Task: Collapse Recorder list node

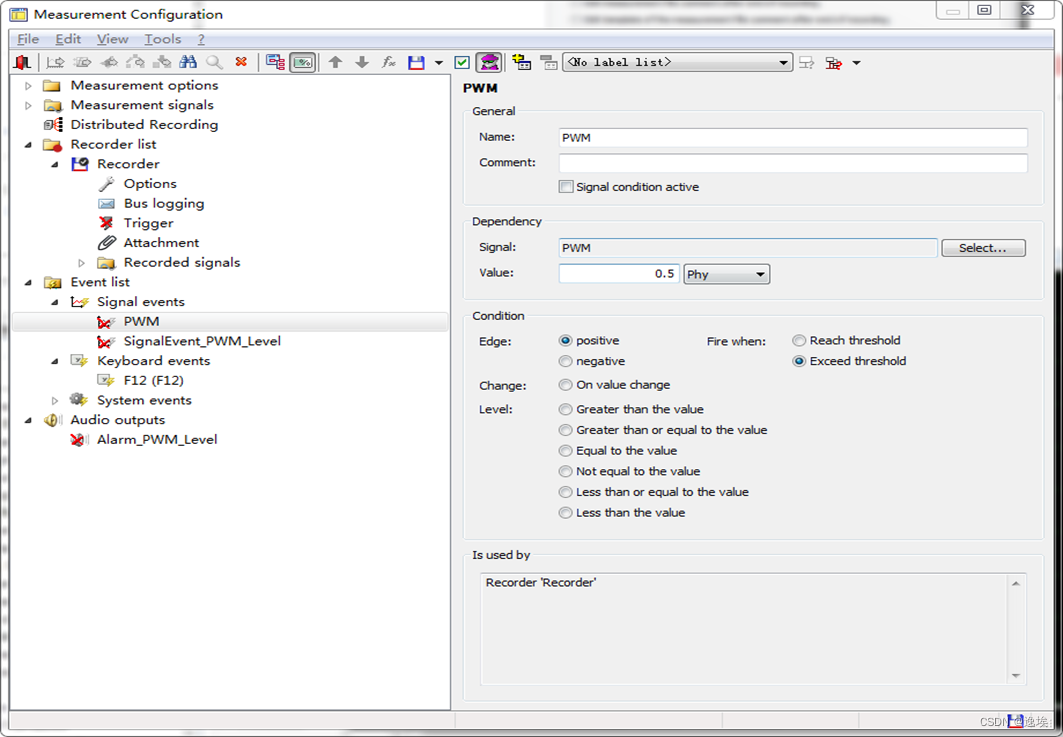Action: click(28, 144)
